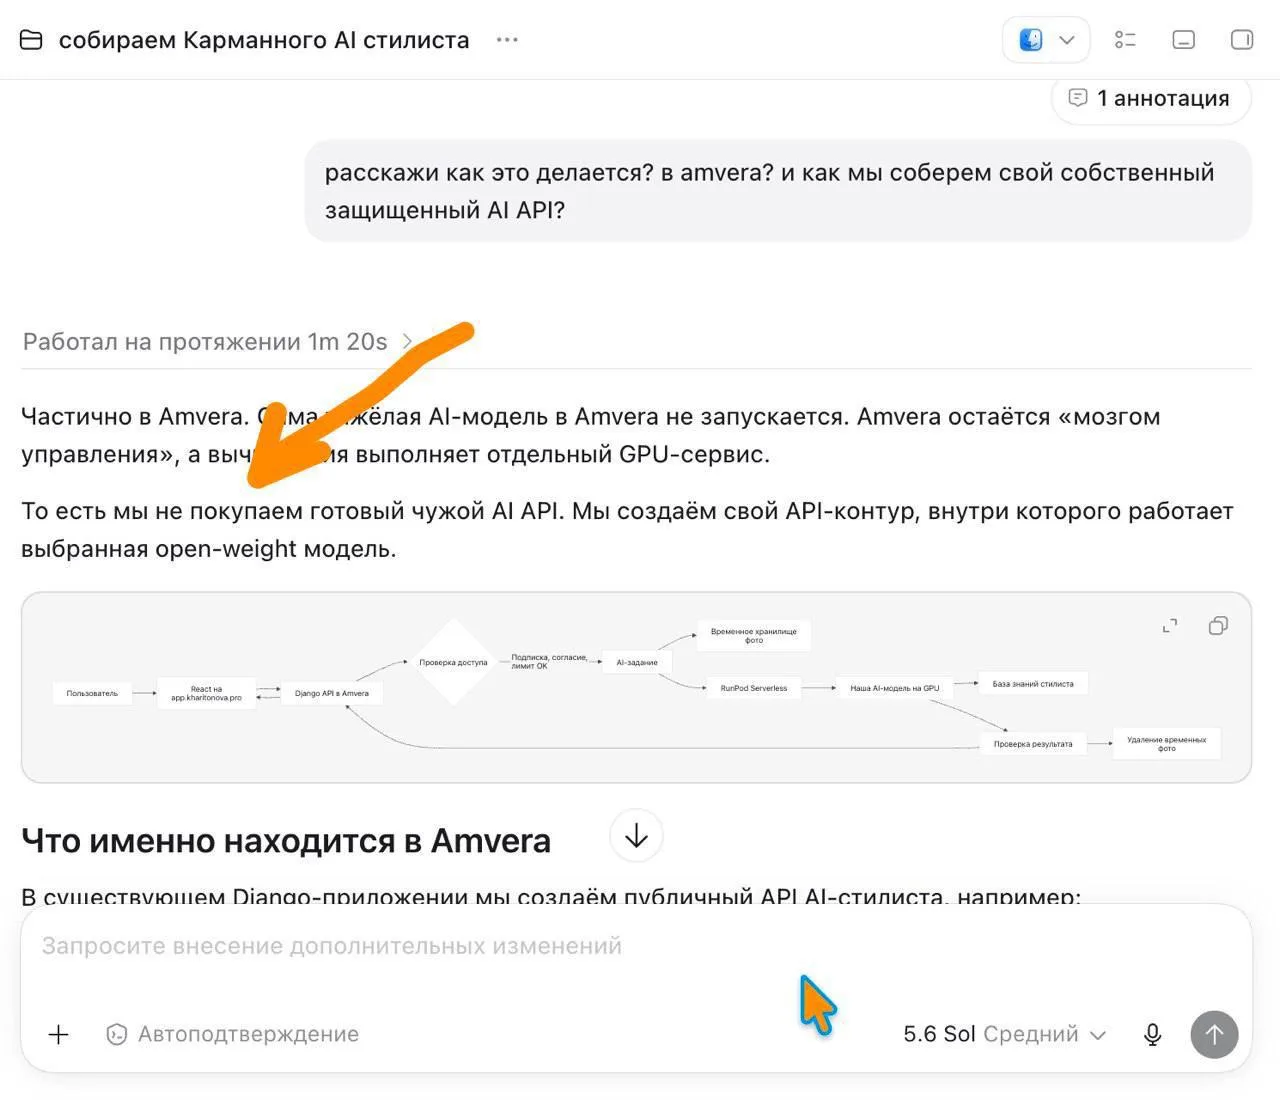This screenshot has width=1280, height=1100.
Task: Copy the diagram using the copy icon
Action: click(1218, 626)
